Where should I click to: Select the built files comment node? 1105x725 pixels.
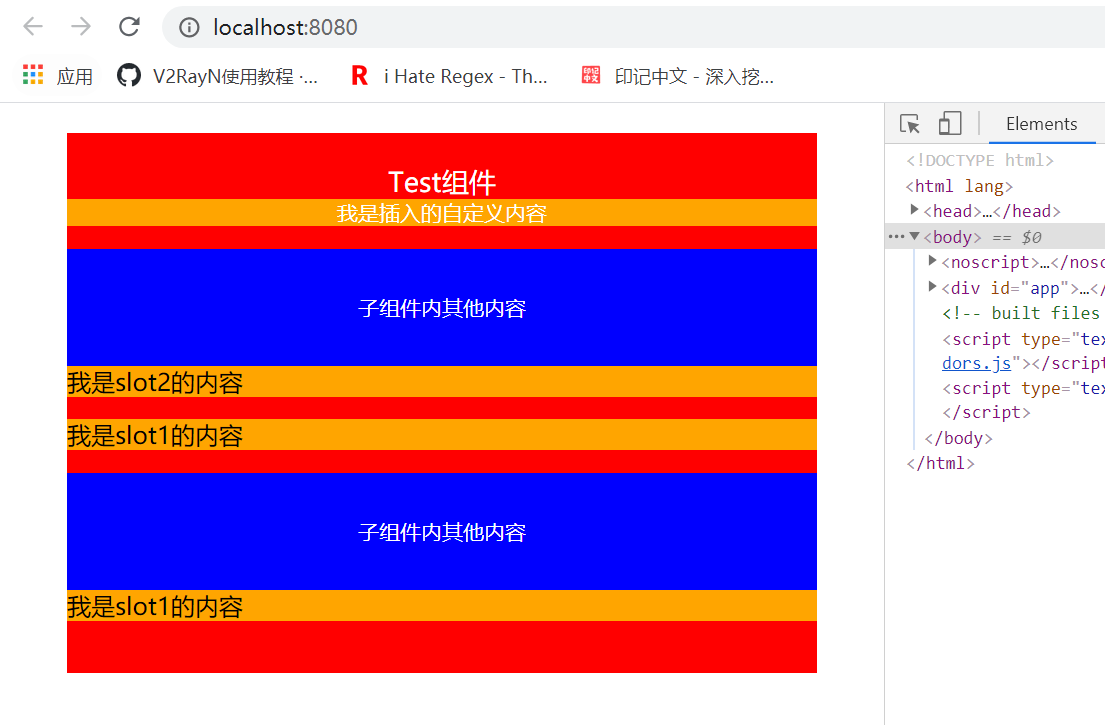1023,313
